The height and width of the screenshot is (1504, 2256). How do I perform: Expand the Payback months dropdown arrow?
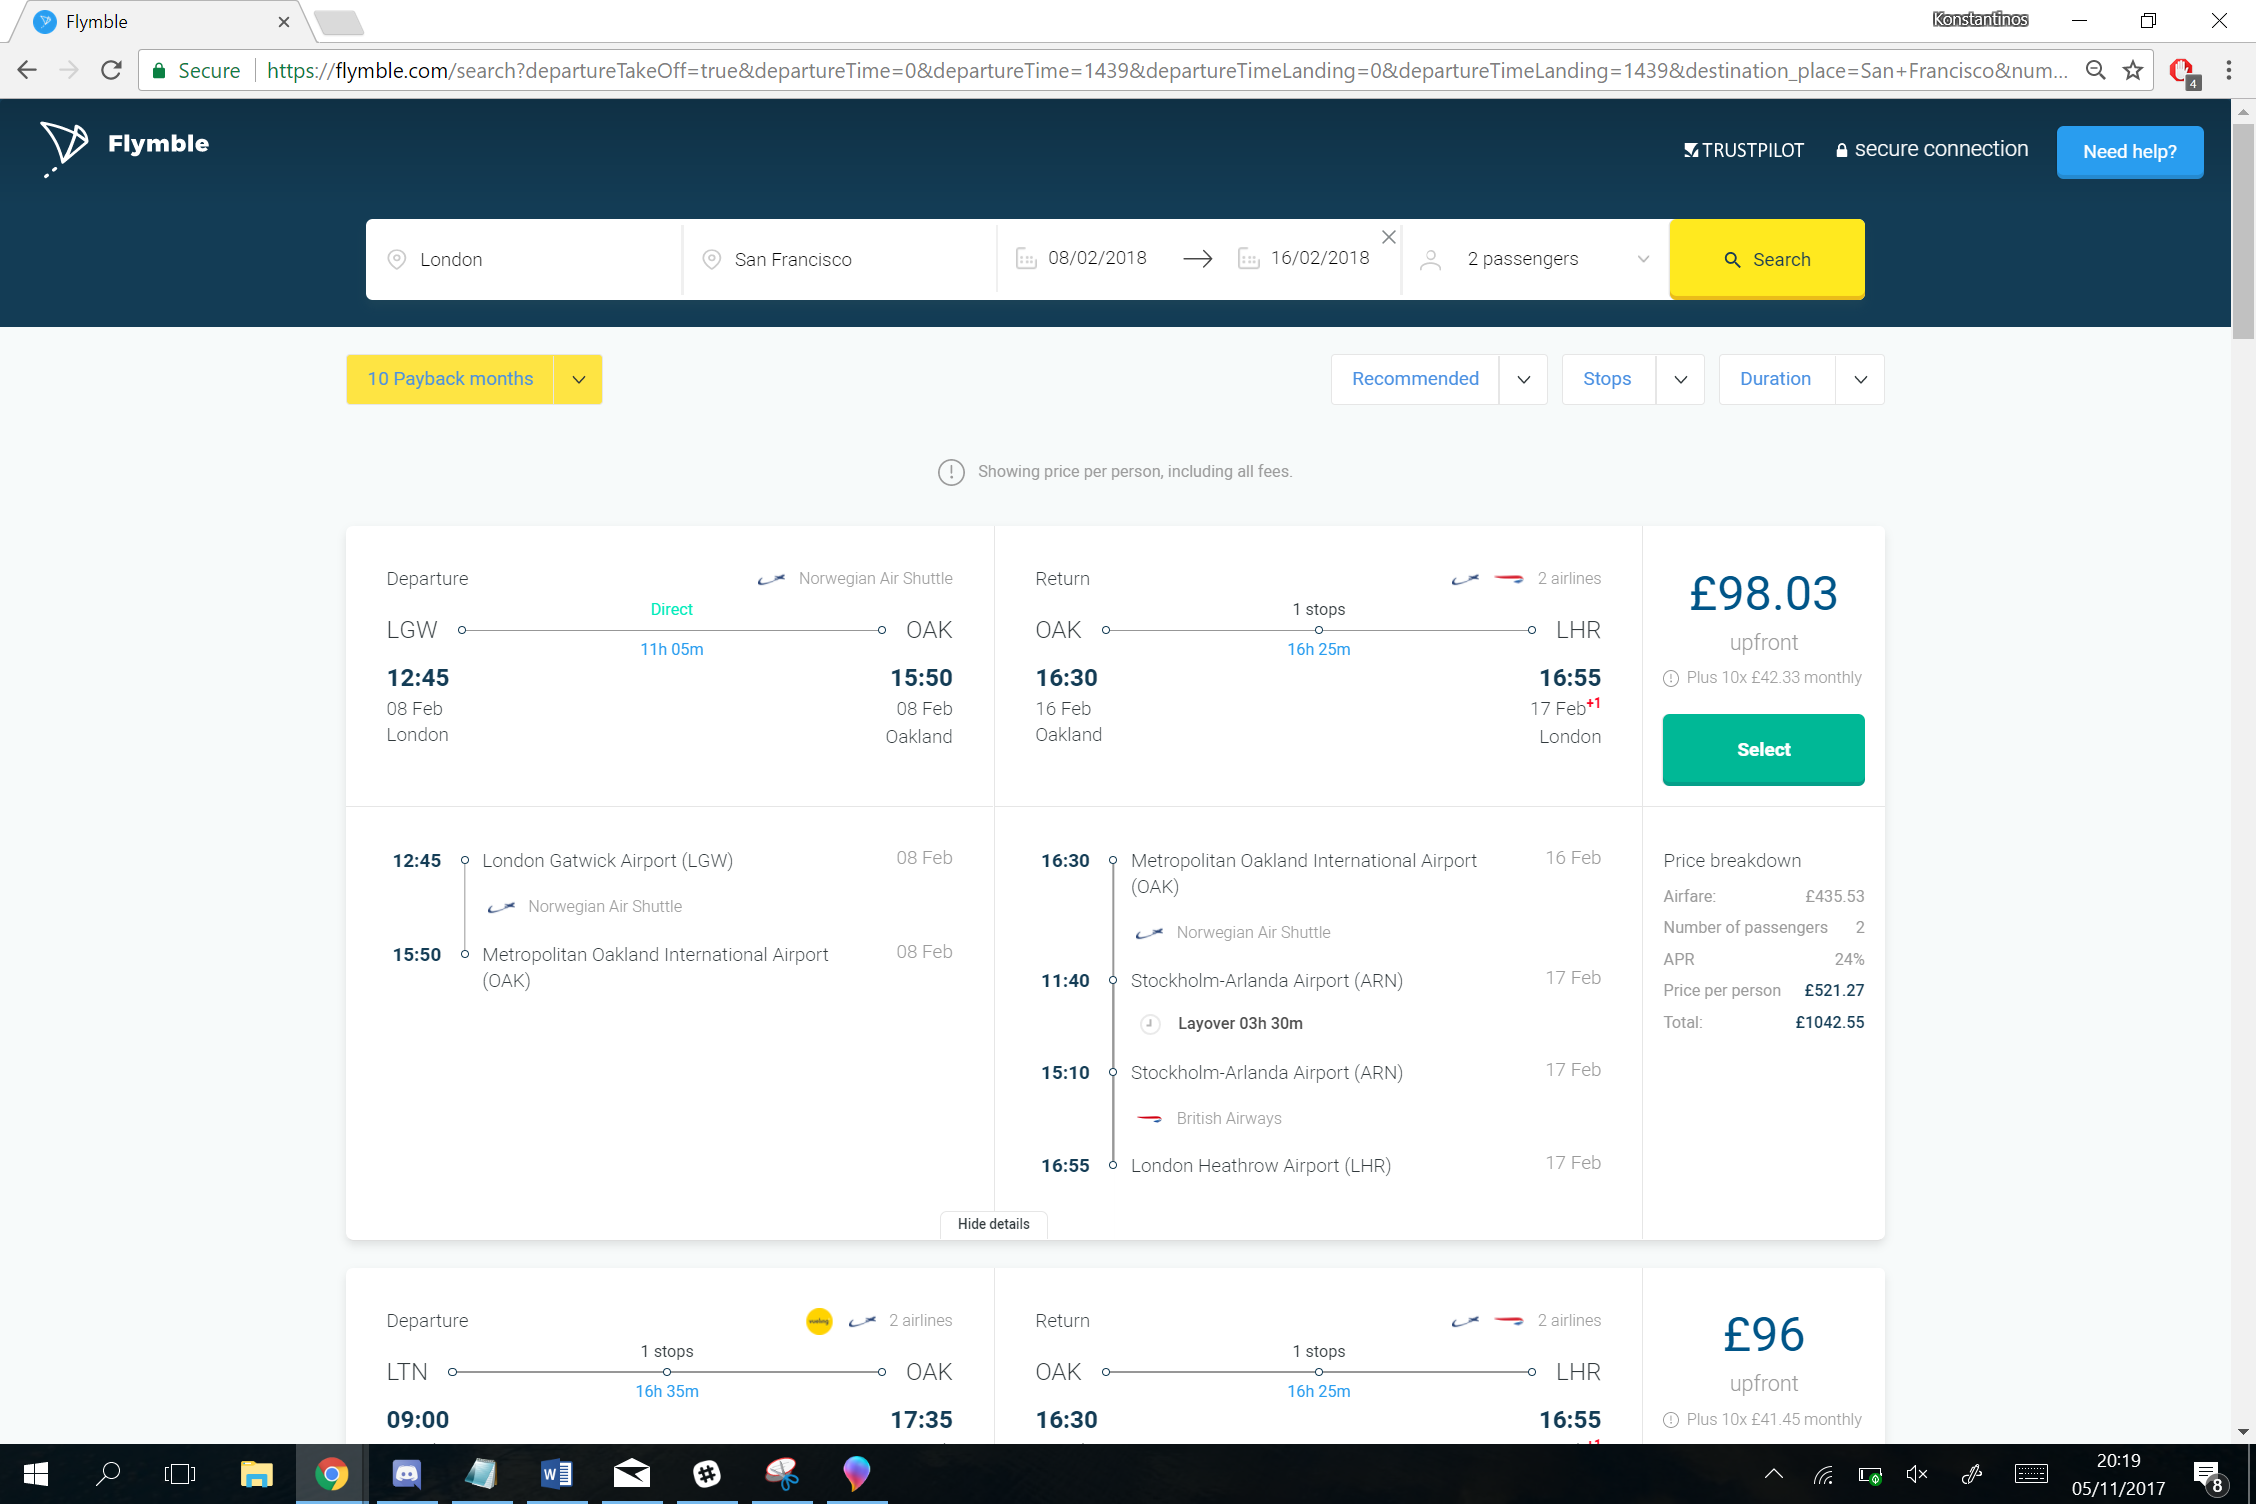pyautogui.click(x=578, y=379)
